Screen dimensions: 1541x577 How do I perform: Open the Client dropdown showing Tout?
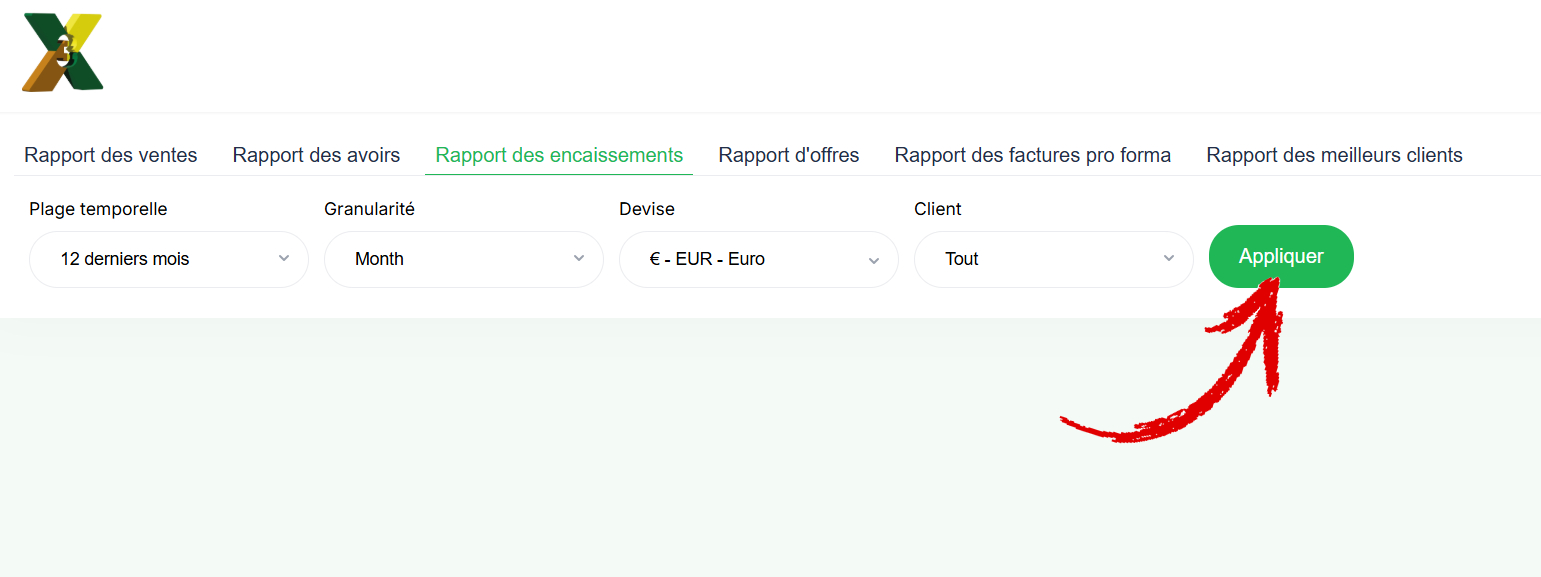coord(1054,259)
